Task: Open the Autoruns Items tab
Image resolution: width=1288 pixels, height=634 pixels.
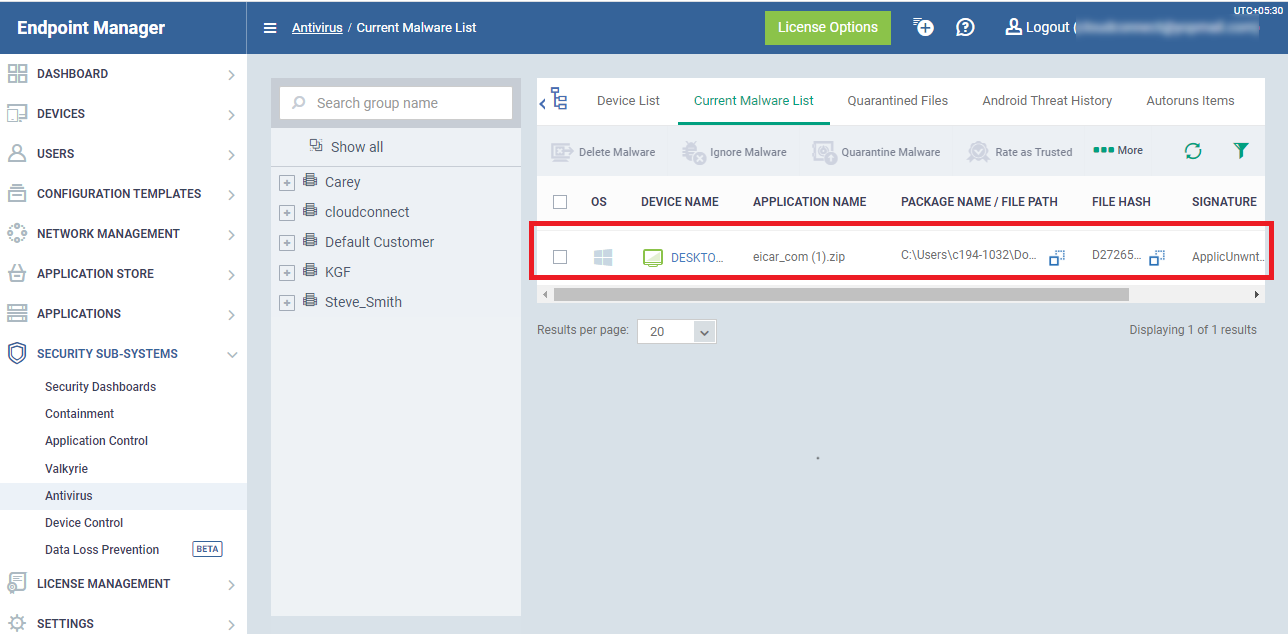Action: pyautogui.click(x=1190, y=101)
